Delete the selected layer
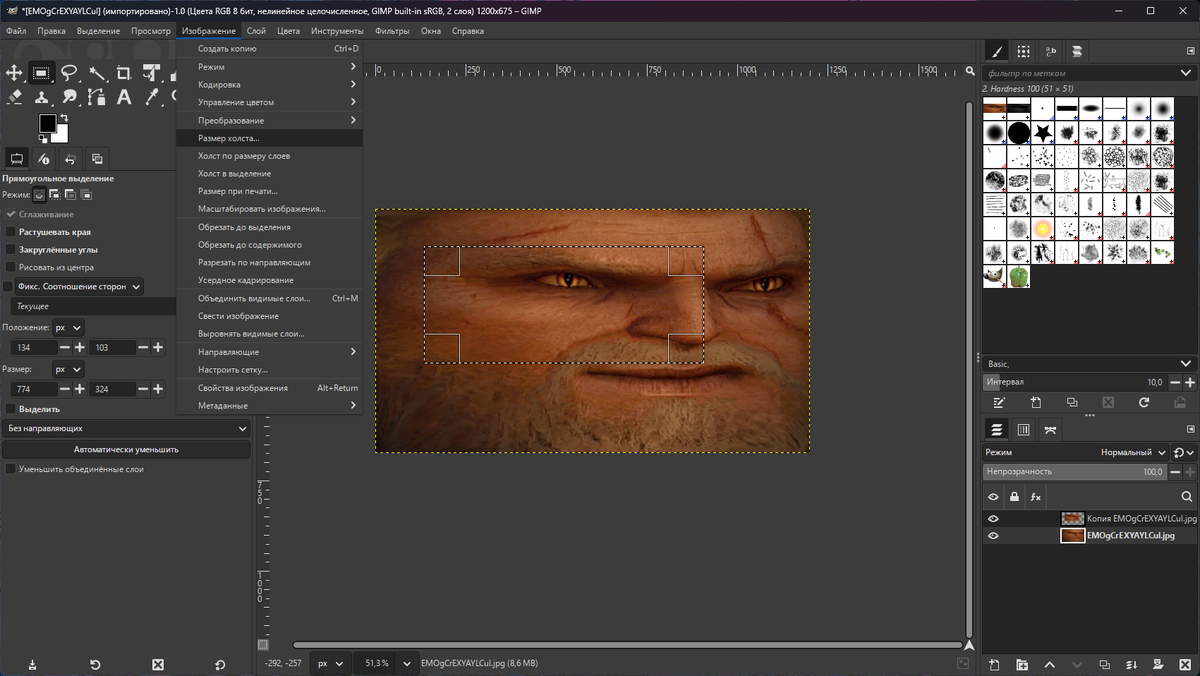The width and height of the screenshot is (1200, 676). pyautogui.click(x=1187, y=664)
